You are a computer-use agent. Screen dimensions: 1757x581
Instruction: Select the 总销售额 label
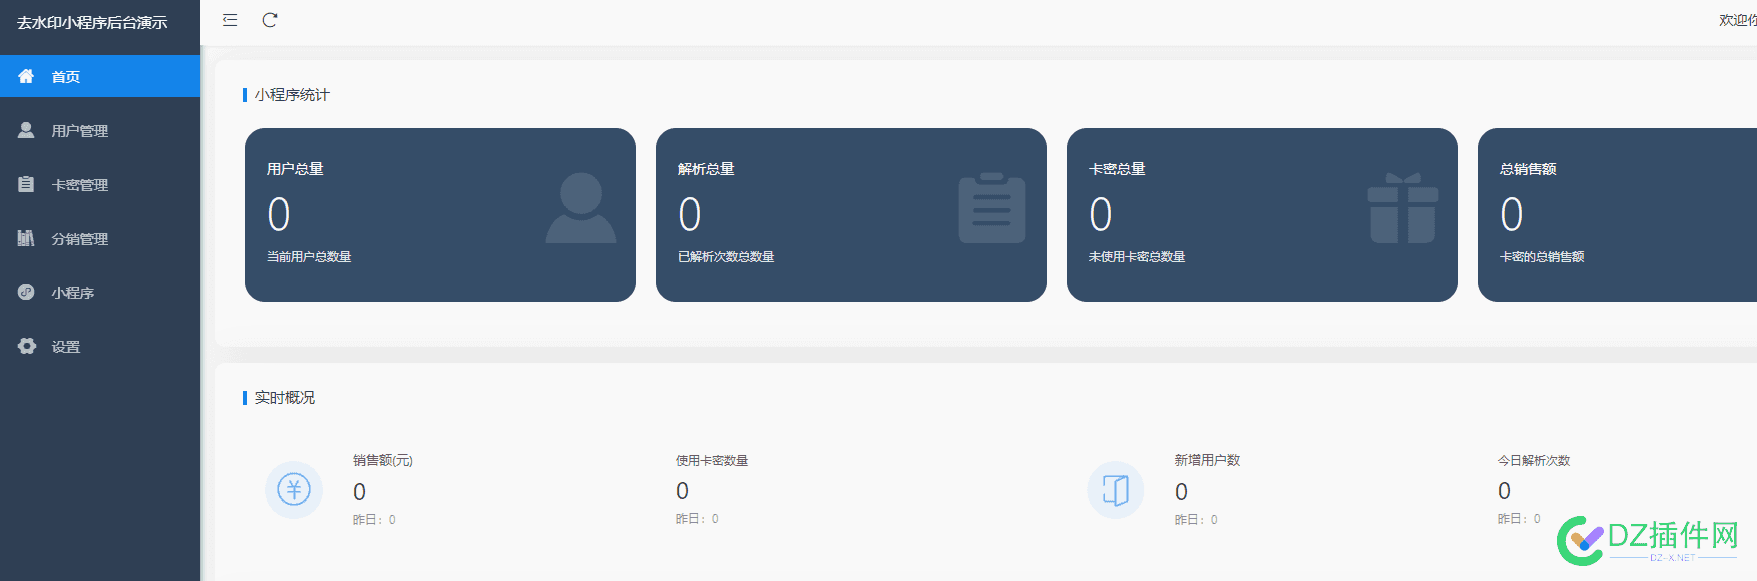(1528, 169)
